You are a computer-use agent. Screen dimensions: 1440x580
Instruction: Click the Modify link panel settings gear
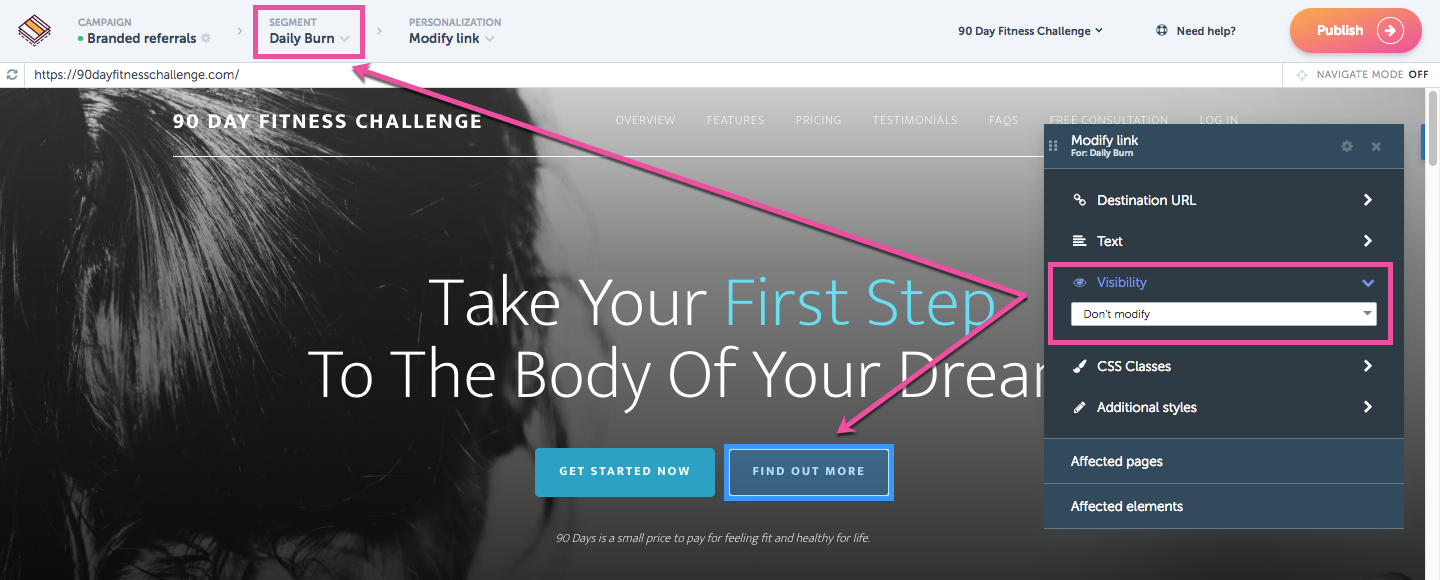click(1347, 146)
